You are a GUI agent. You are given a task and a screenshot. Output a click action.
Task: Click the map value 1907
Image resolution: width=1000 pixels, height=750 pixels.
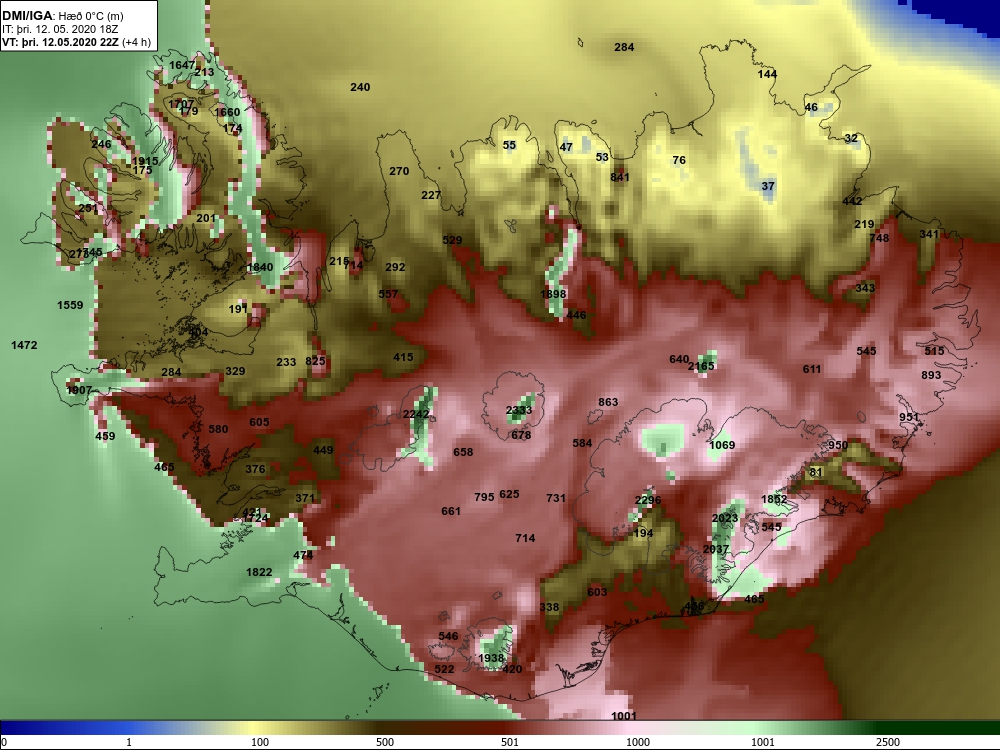[79, 390]
